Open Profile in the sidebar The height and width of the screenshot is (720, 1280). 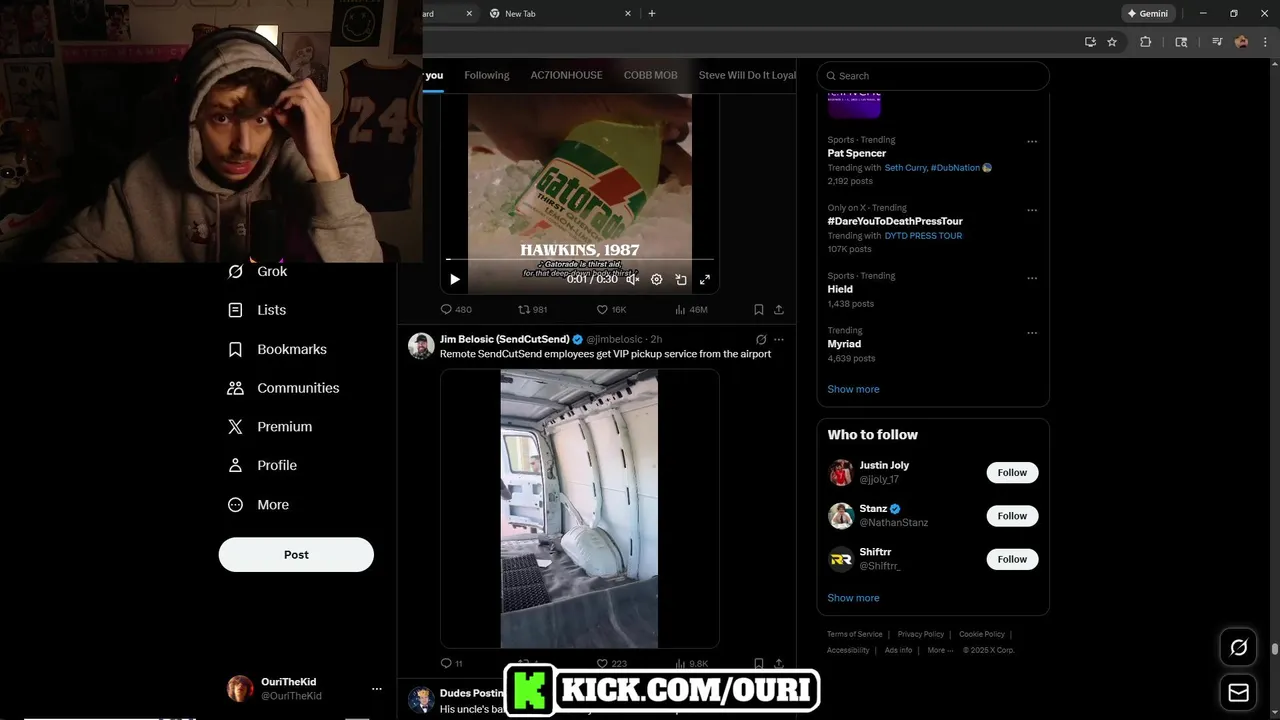tap(262, 465)
